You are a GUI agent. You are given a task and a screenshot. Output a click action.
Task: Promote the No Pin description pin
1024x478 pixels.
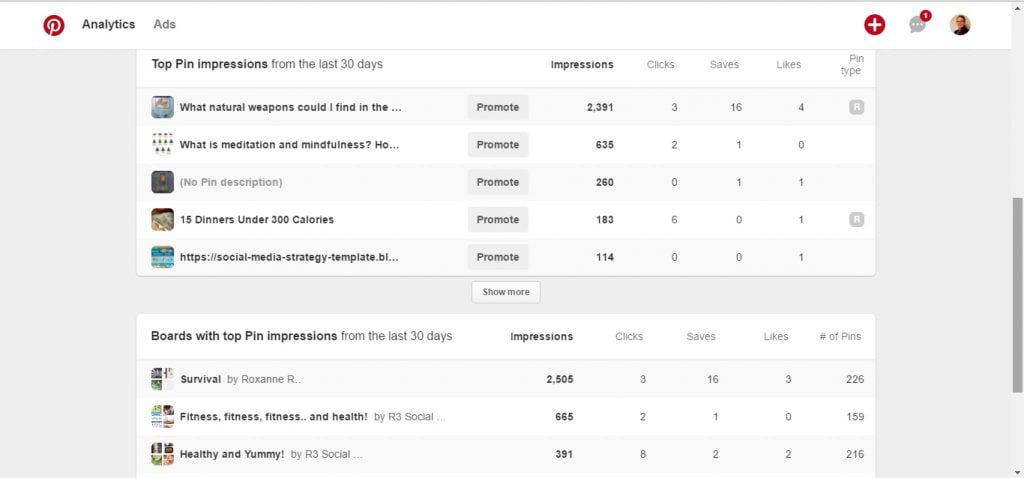click(498, 182)
